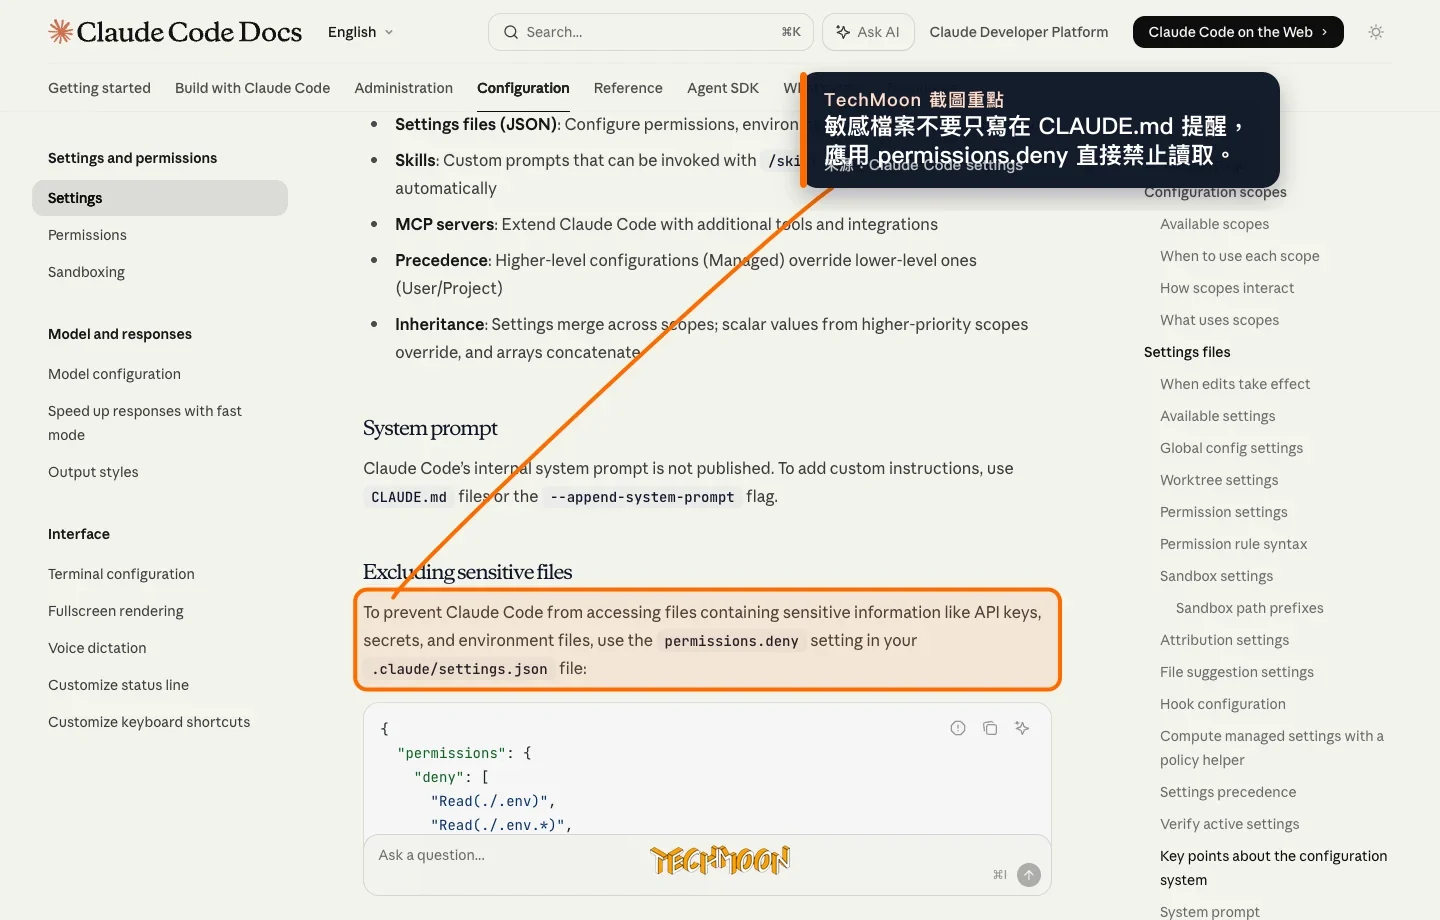
Task: Jump to Available scopes section
Action: (1214, 224)
